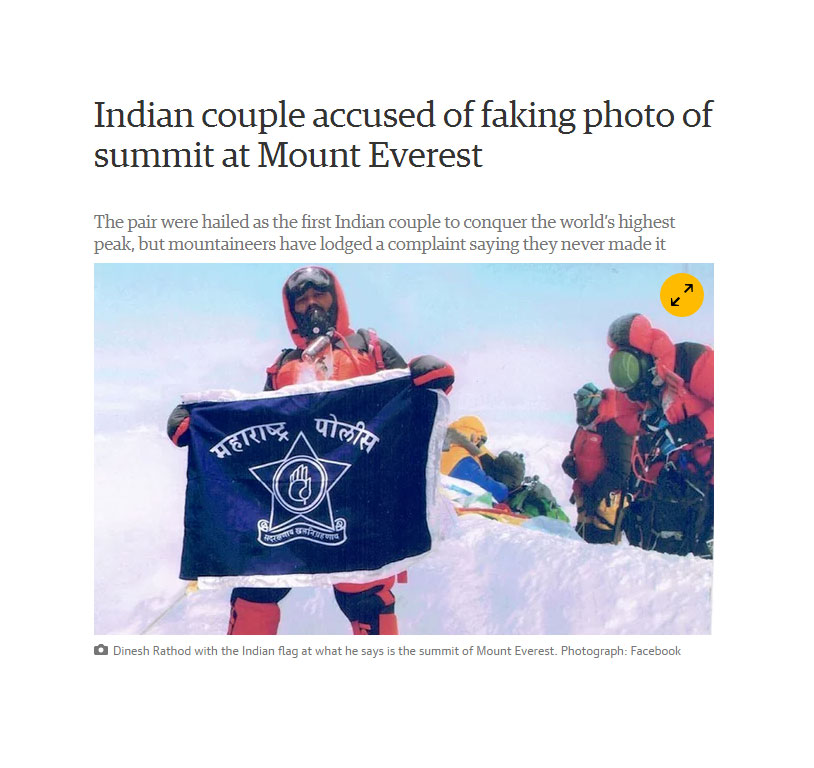Expand the photo with the yellow fullscreen button
The image size is (814, 768).
point(681,295)
